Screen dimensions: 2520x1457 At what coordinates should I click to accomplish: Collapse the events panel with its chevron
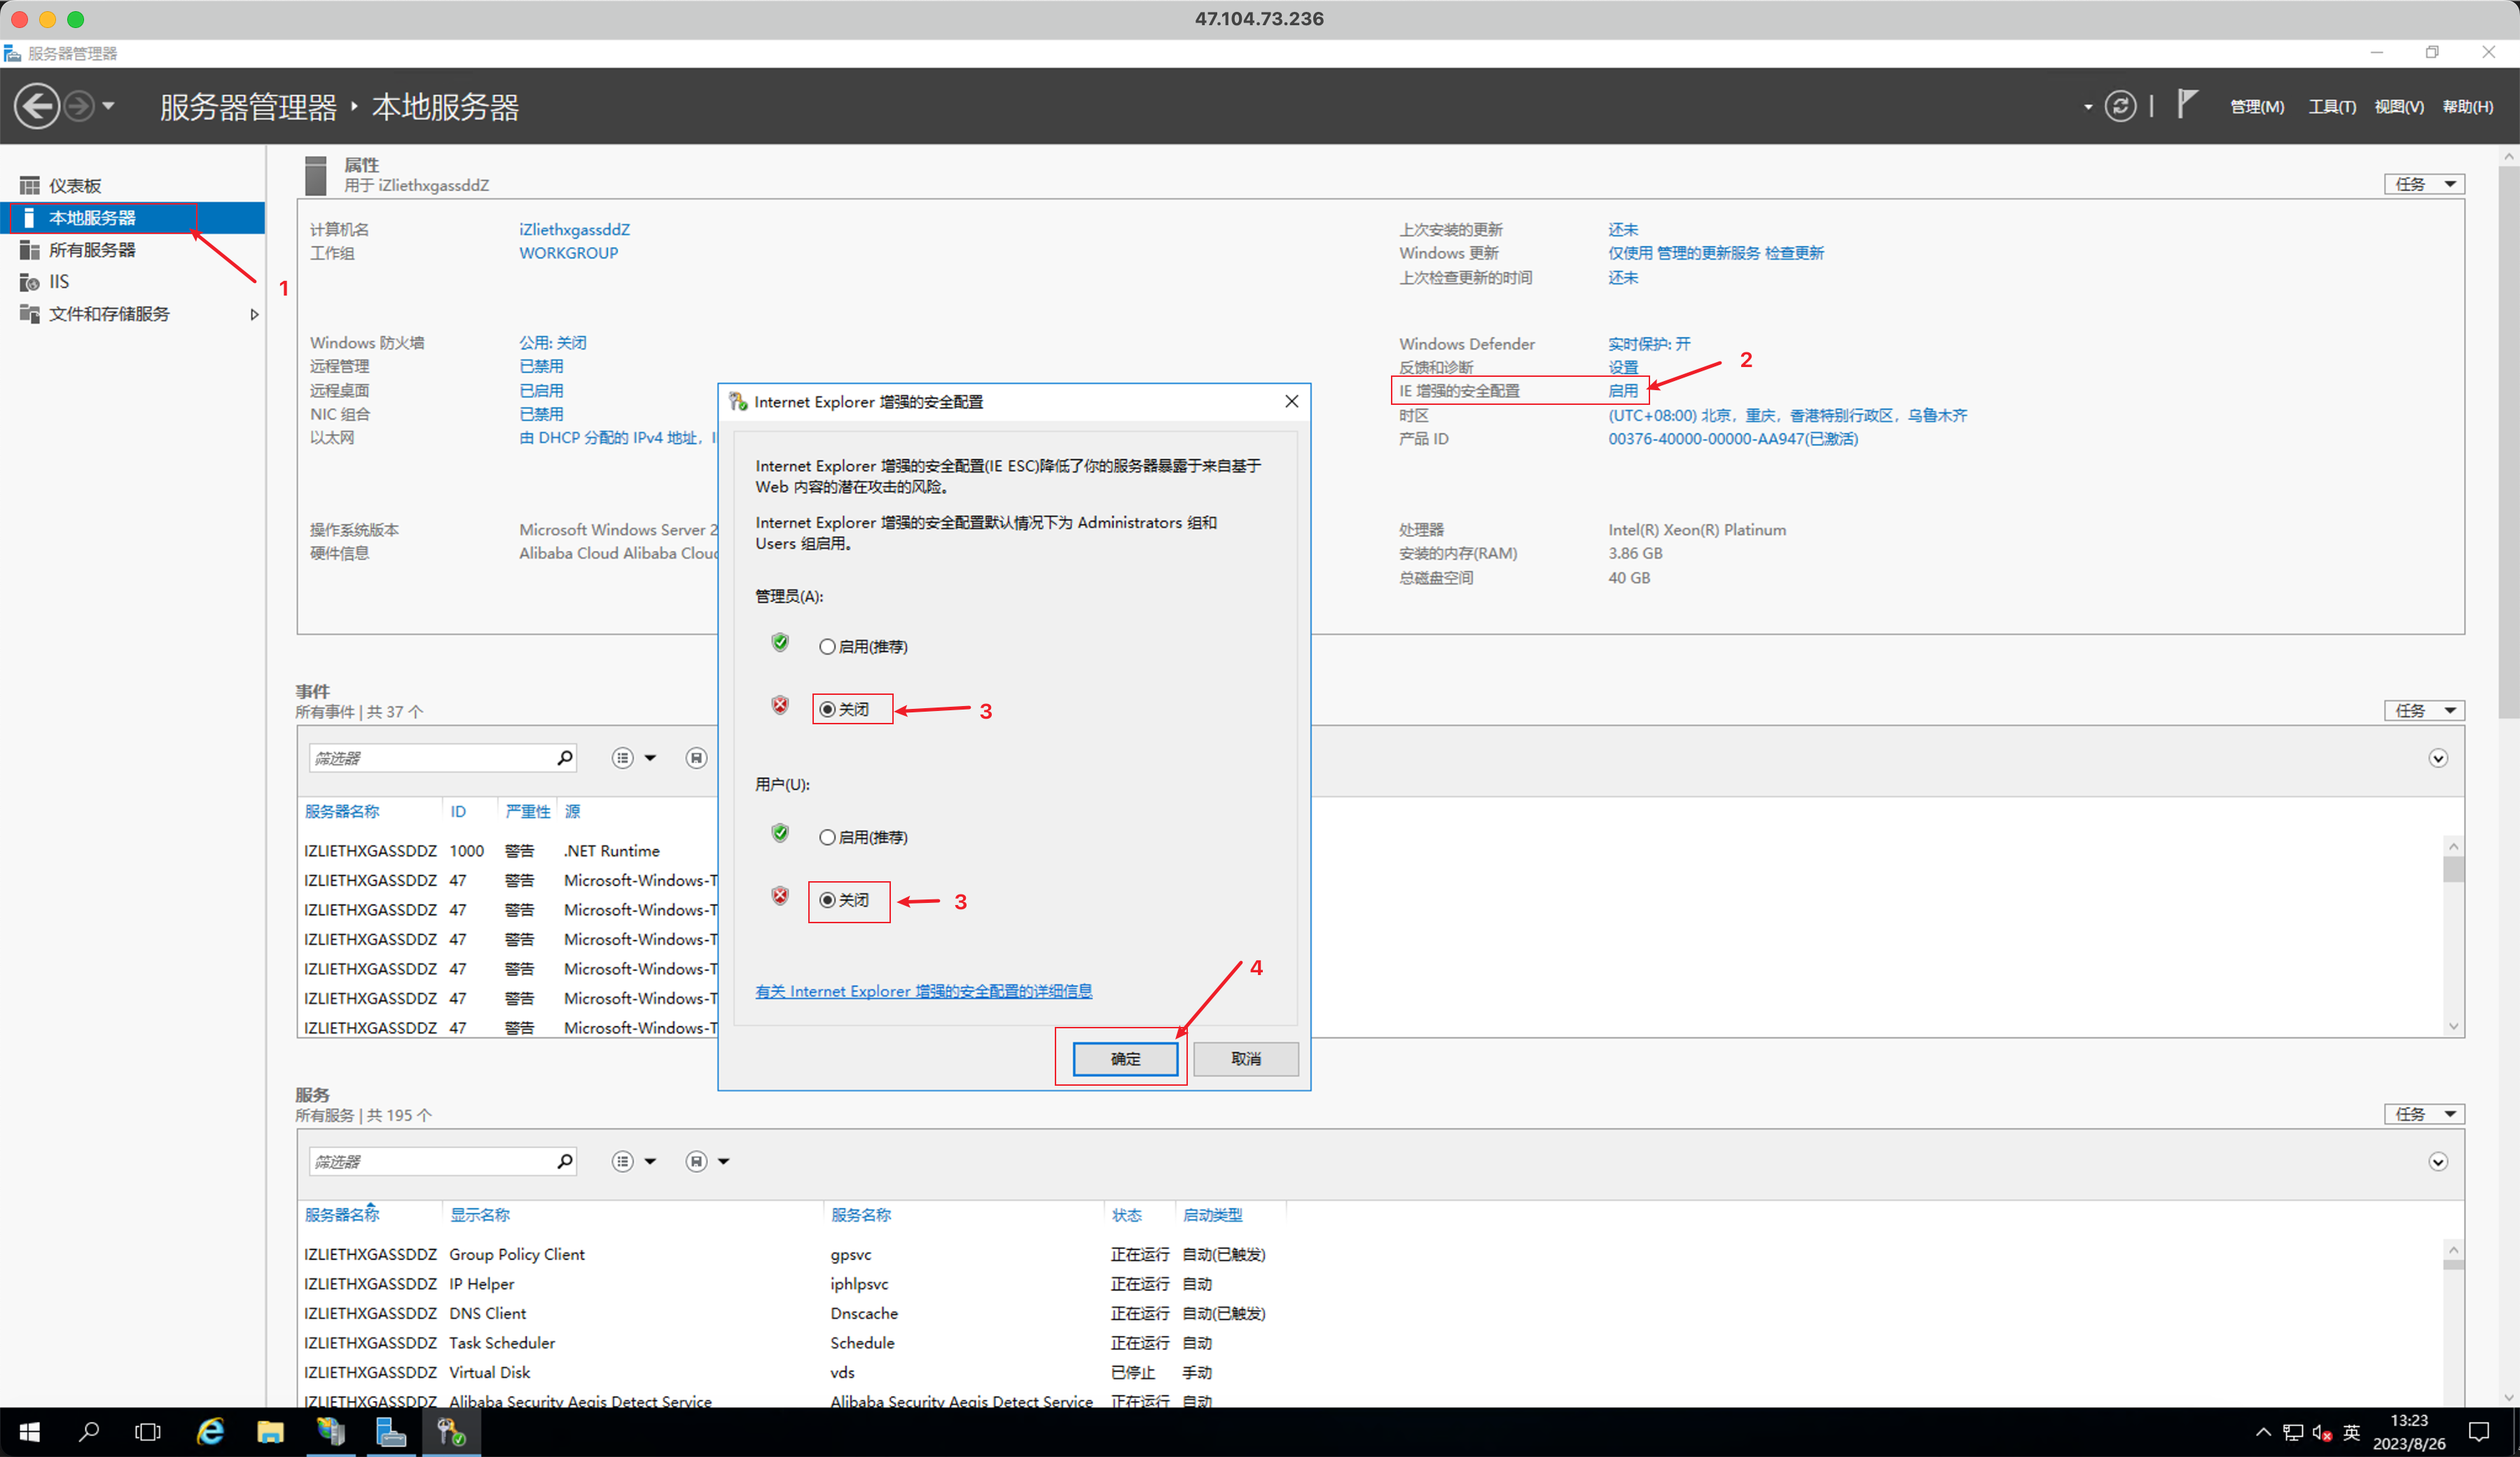[x=2438, y=758]
